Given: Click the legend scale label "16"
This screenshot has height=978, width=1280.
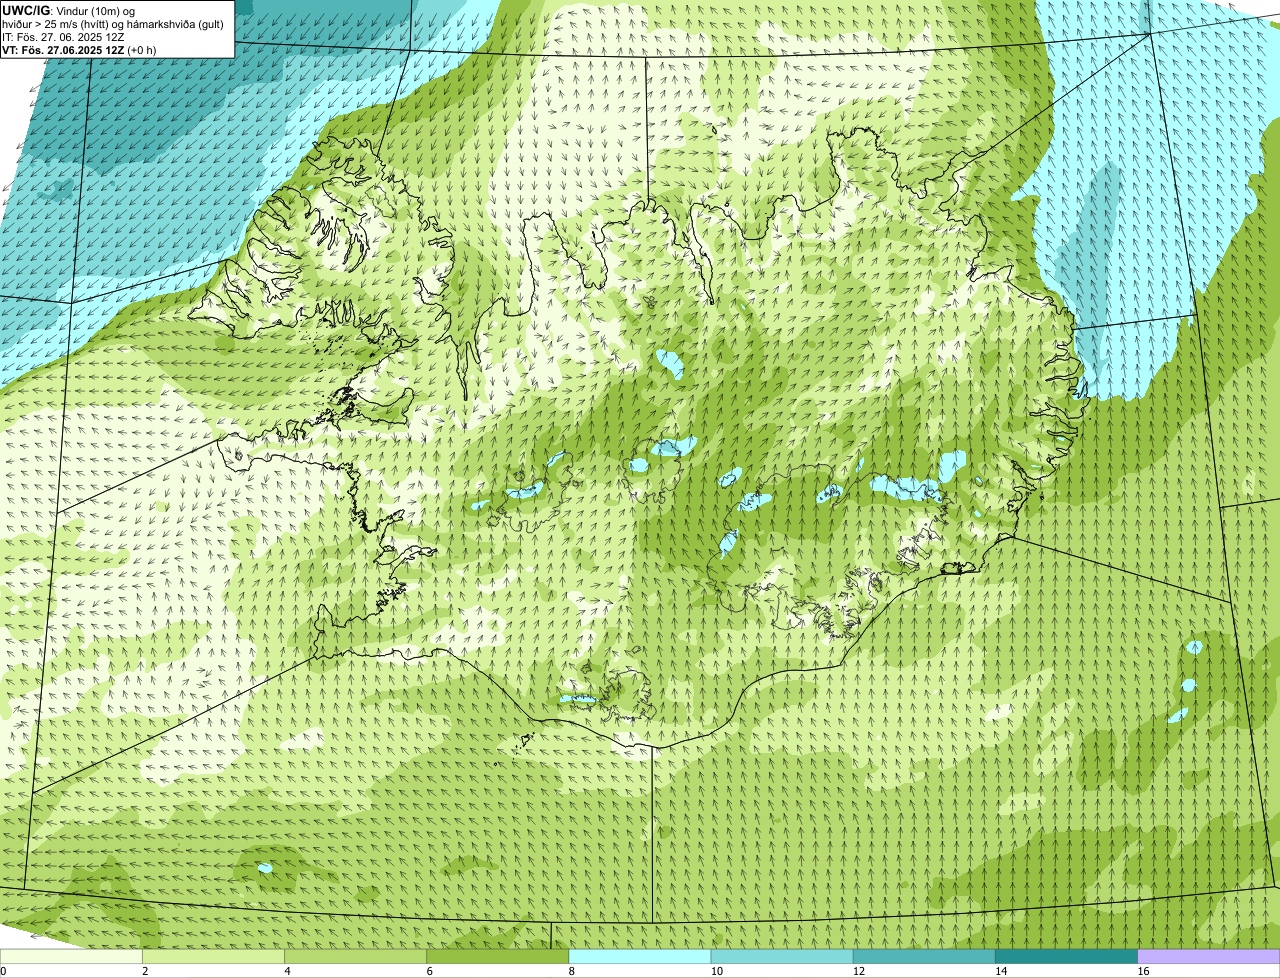Looking at the screenshot, I should pyautogui.click(x=1143, y=971).
